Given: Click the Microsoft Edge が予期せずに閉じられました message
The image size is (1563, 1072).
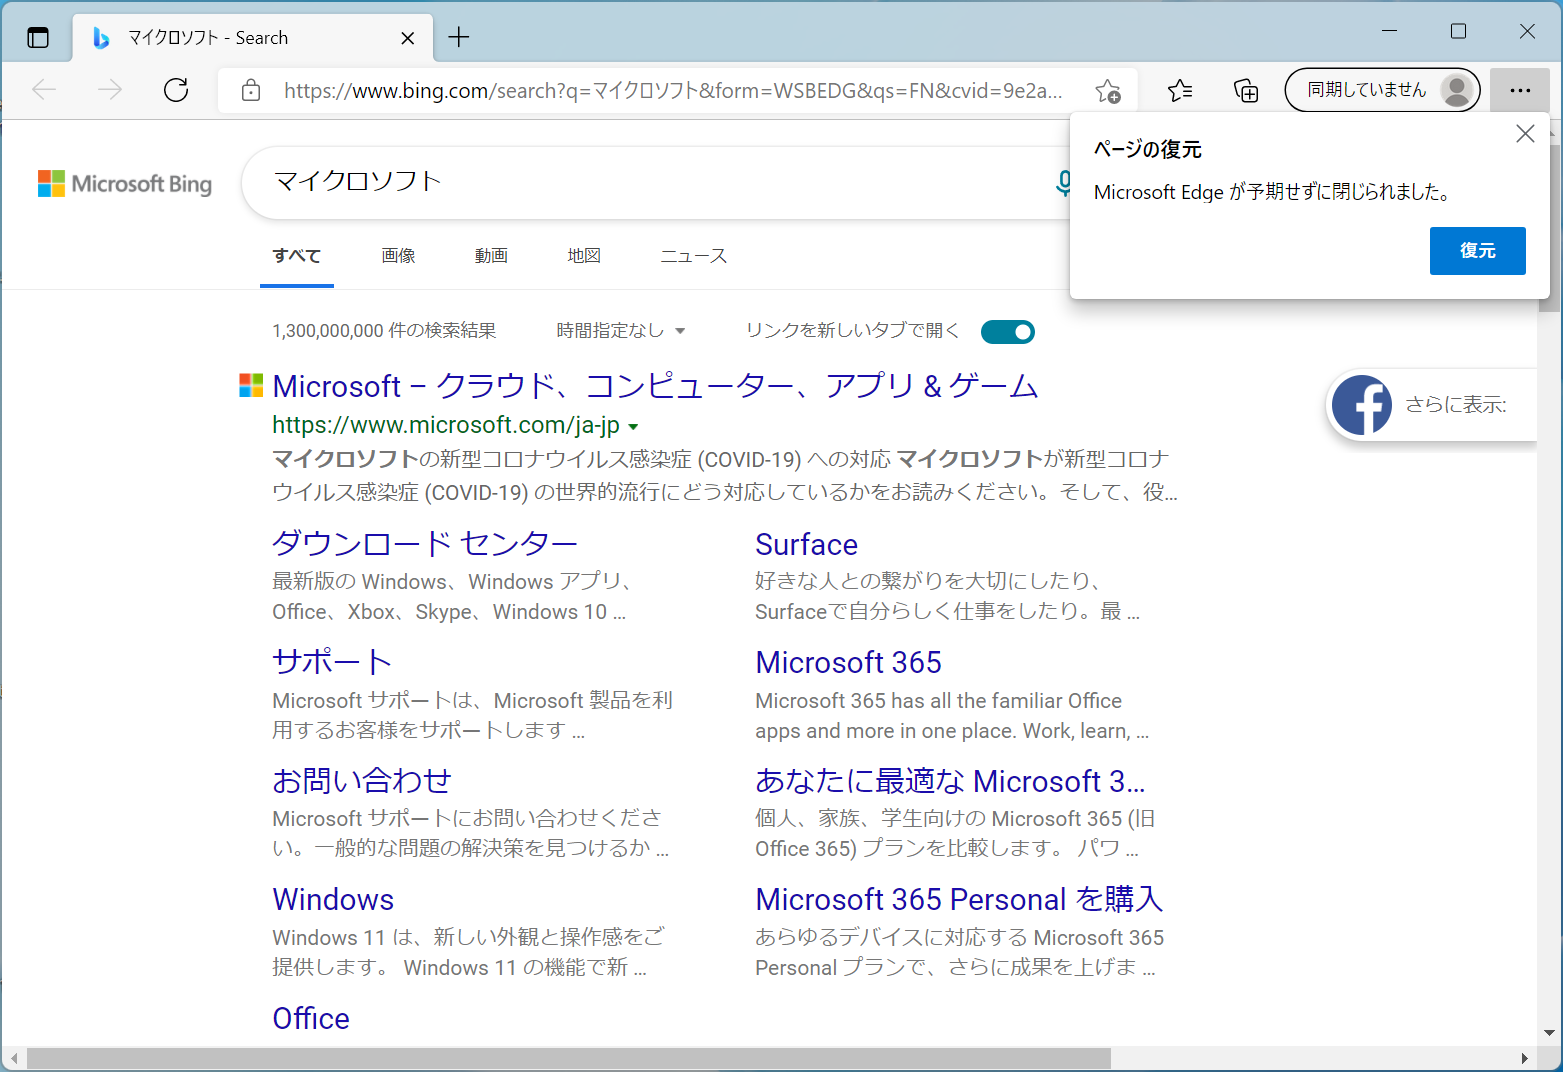Looking at the screenshot, I should point(1273,192).
